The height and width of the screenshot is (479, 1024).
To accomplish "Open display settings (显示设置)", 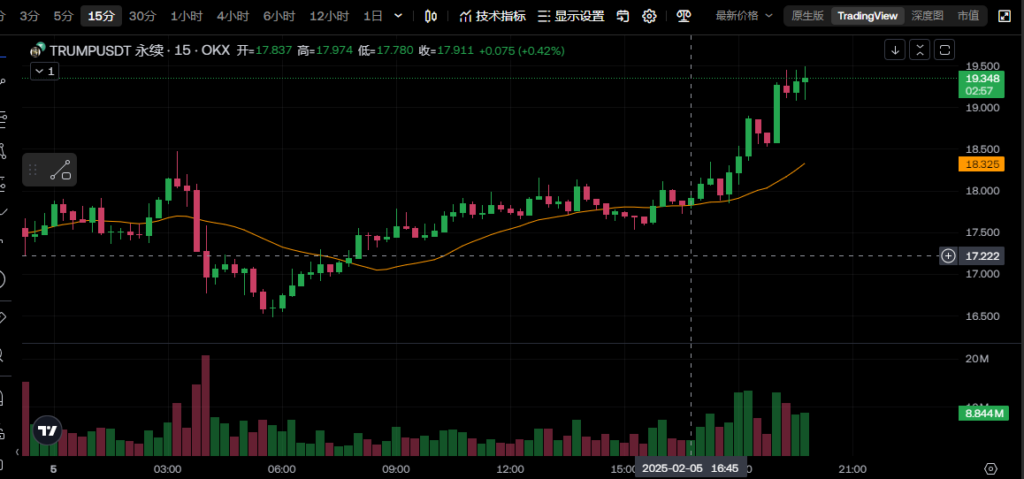I will 570,16.
